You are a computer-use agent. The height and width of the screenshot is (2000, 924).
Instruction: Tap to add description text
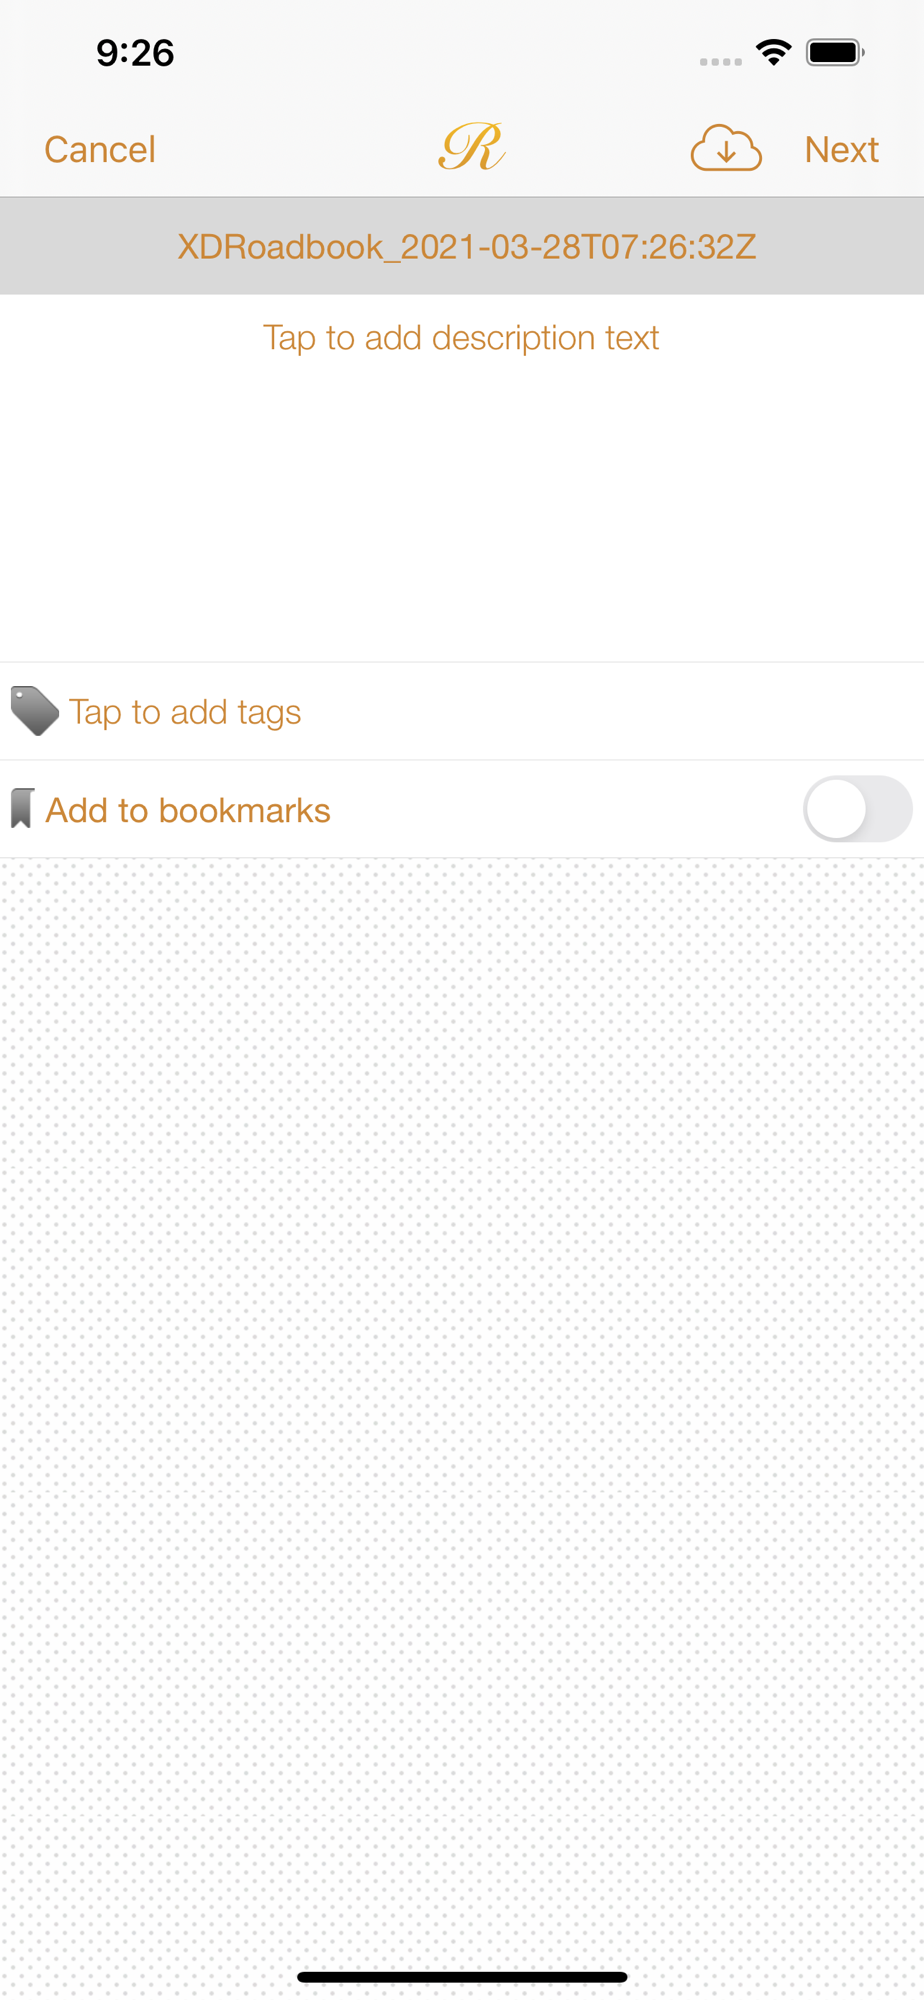461,338
